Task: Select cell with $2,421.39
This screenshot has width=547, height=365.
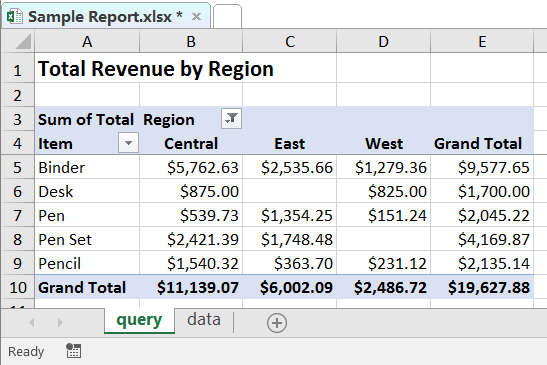Action: pos(191,239)
